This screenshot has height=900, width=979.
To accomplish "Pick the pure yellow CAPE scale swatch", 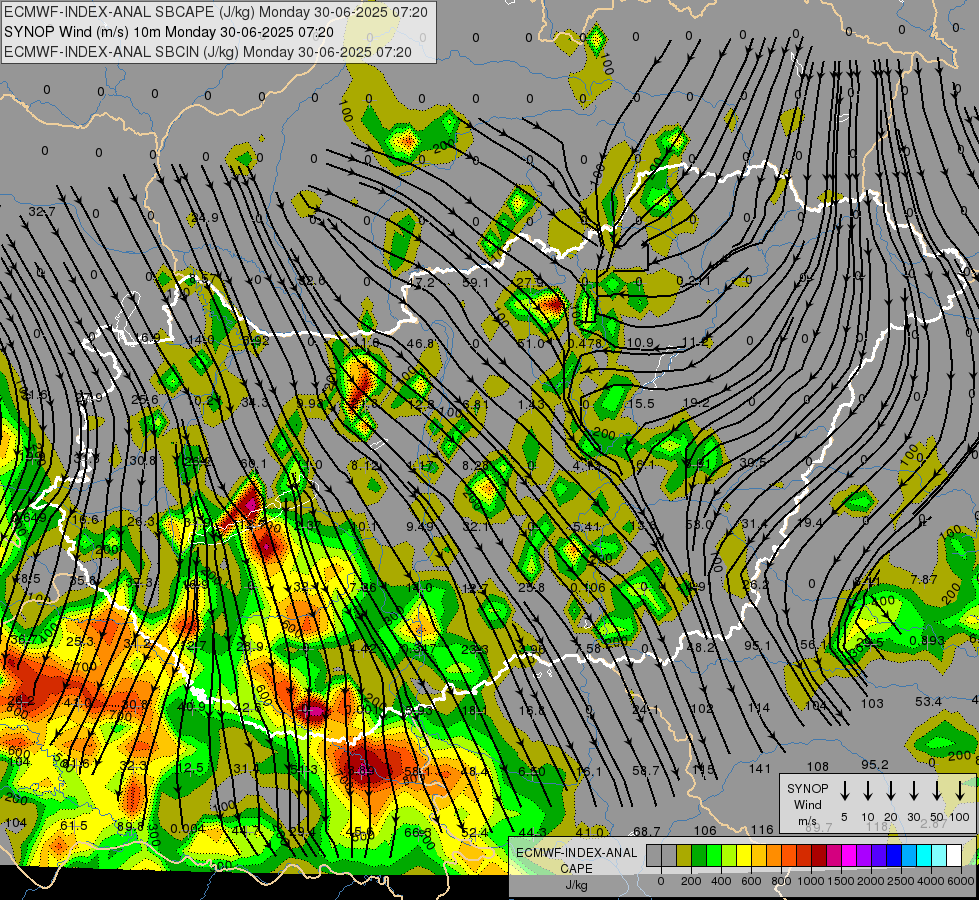I will coord(744,856).
